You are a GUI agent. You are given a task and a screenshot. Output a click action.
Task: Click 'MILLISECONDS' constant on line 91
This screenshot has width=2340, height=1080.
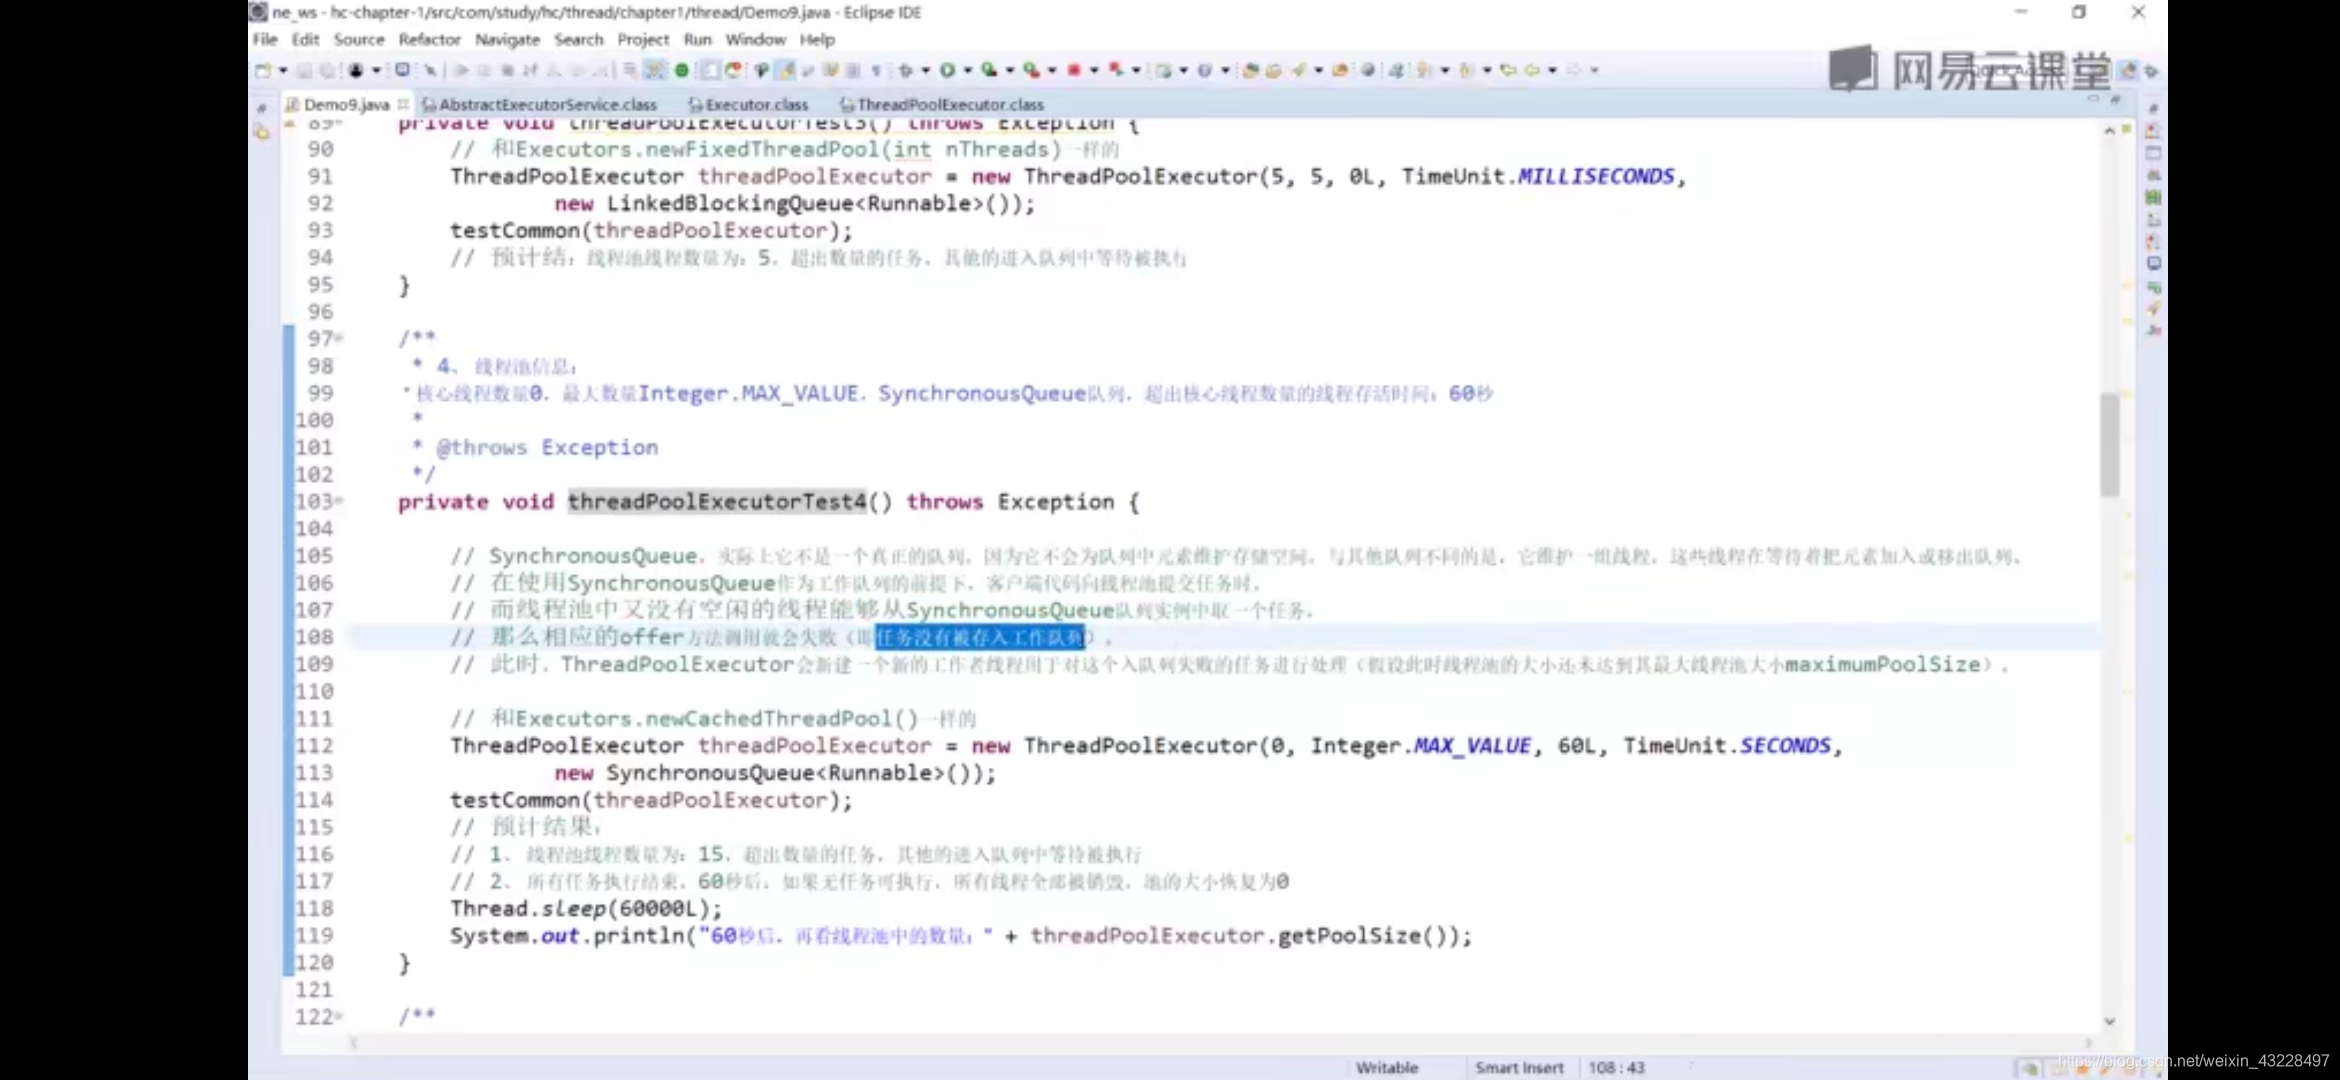coord(1596,176)
